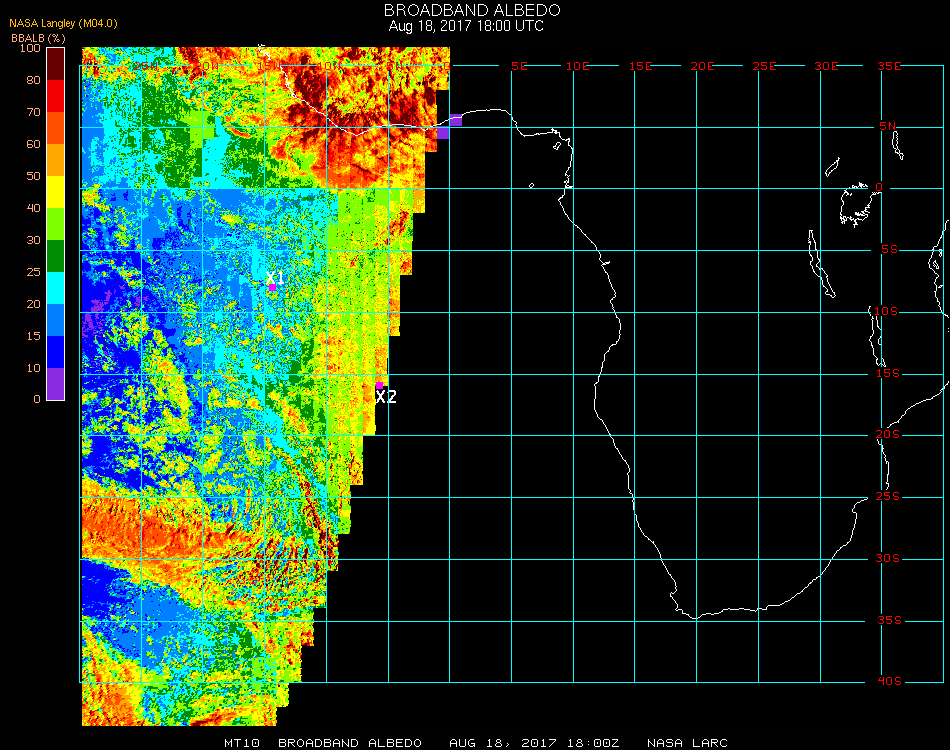Click the purple data block near 5N
950x750 pixels.
point(449,126)
